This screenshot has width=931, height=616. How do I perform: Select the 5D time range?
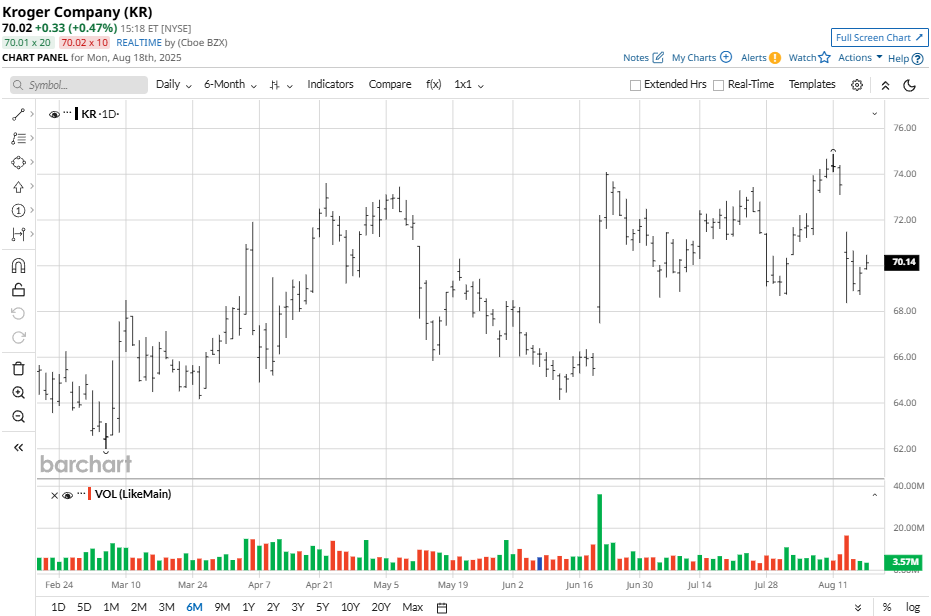[84, 607]
